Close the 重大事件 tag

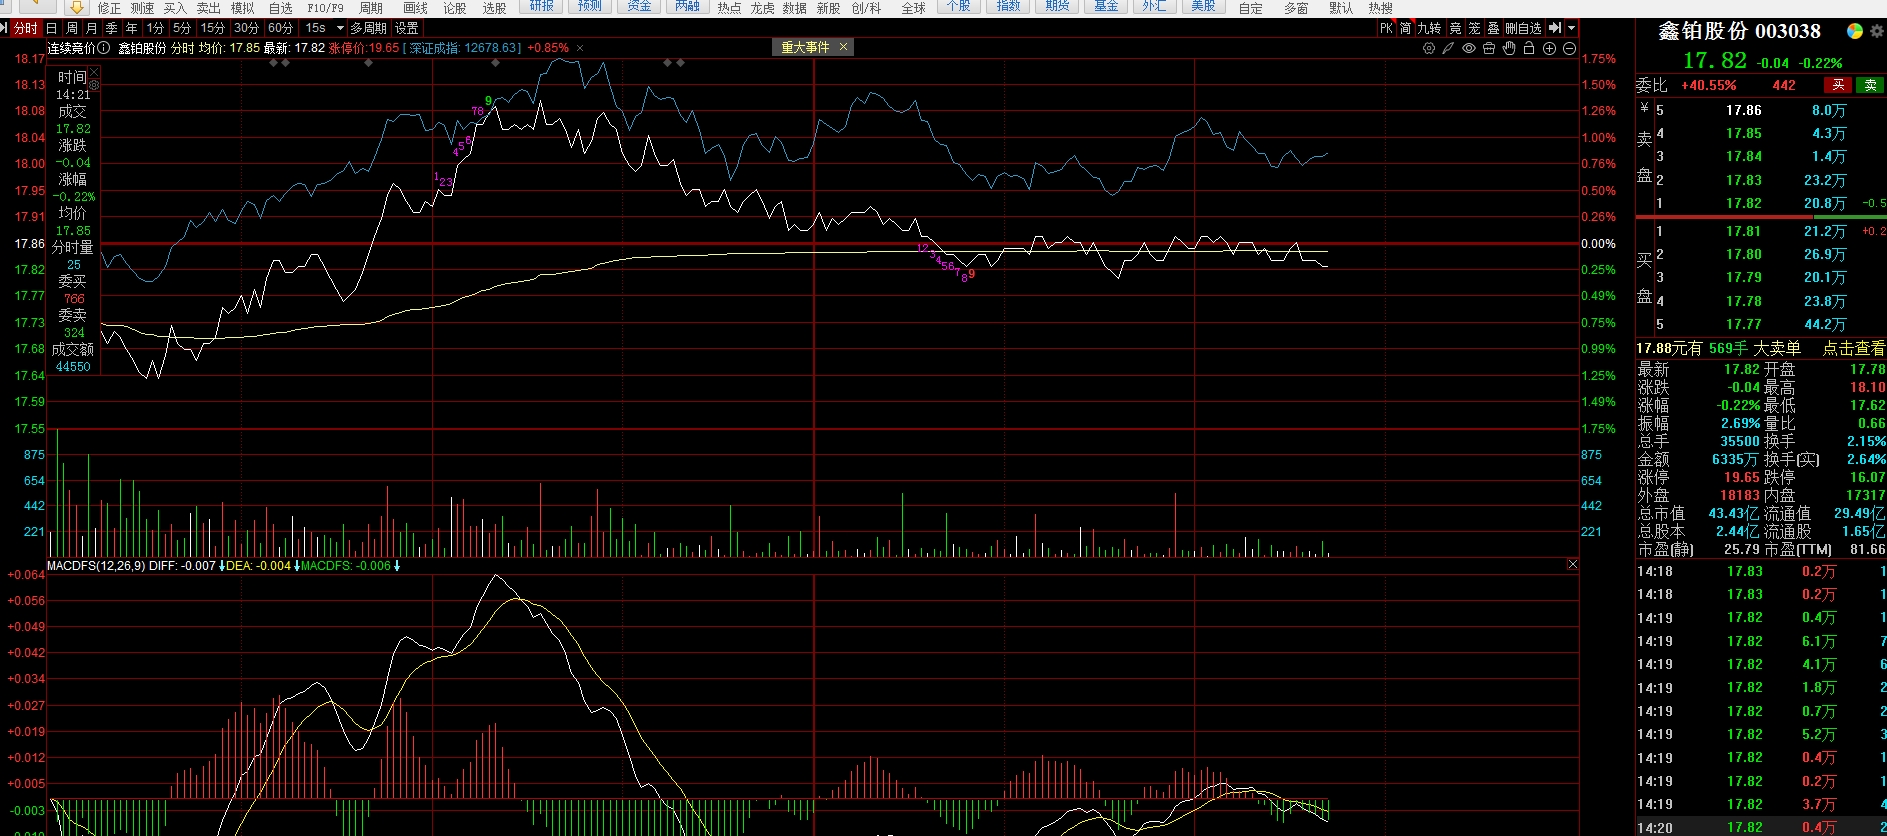[843, 47]
